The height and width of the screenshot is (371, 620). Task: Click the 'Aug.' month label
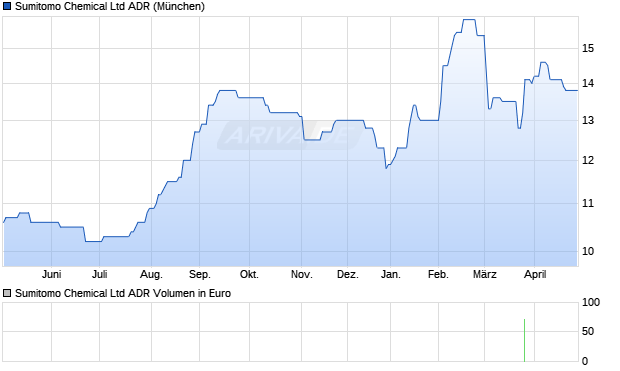tap(151, 274)
